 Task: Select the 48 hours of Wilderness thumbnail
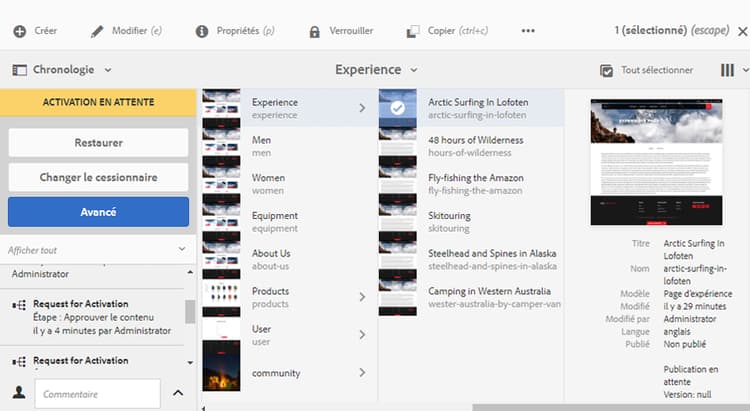click(x=397, y=146)
